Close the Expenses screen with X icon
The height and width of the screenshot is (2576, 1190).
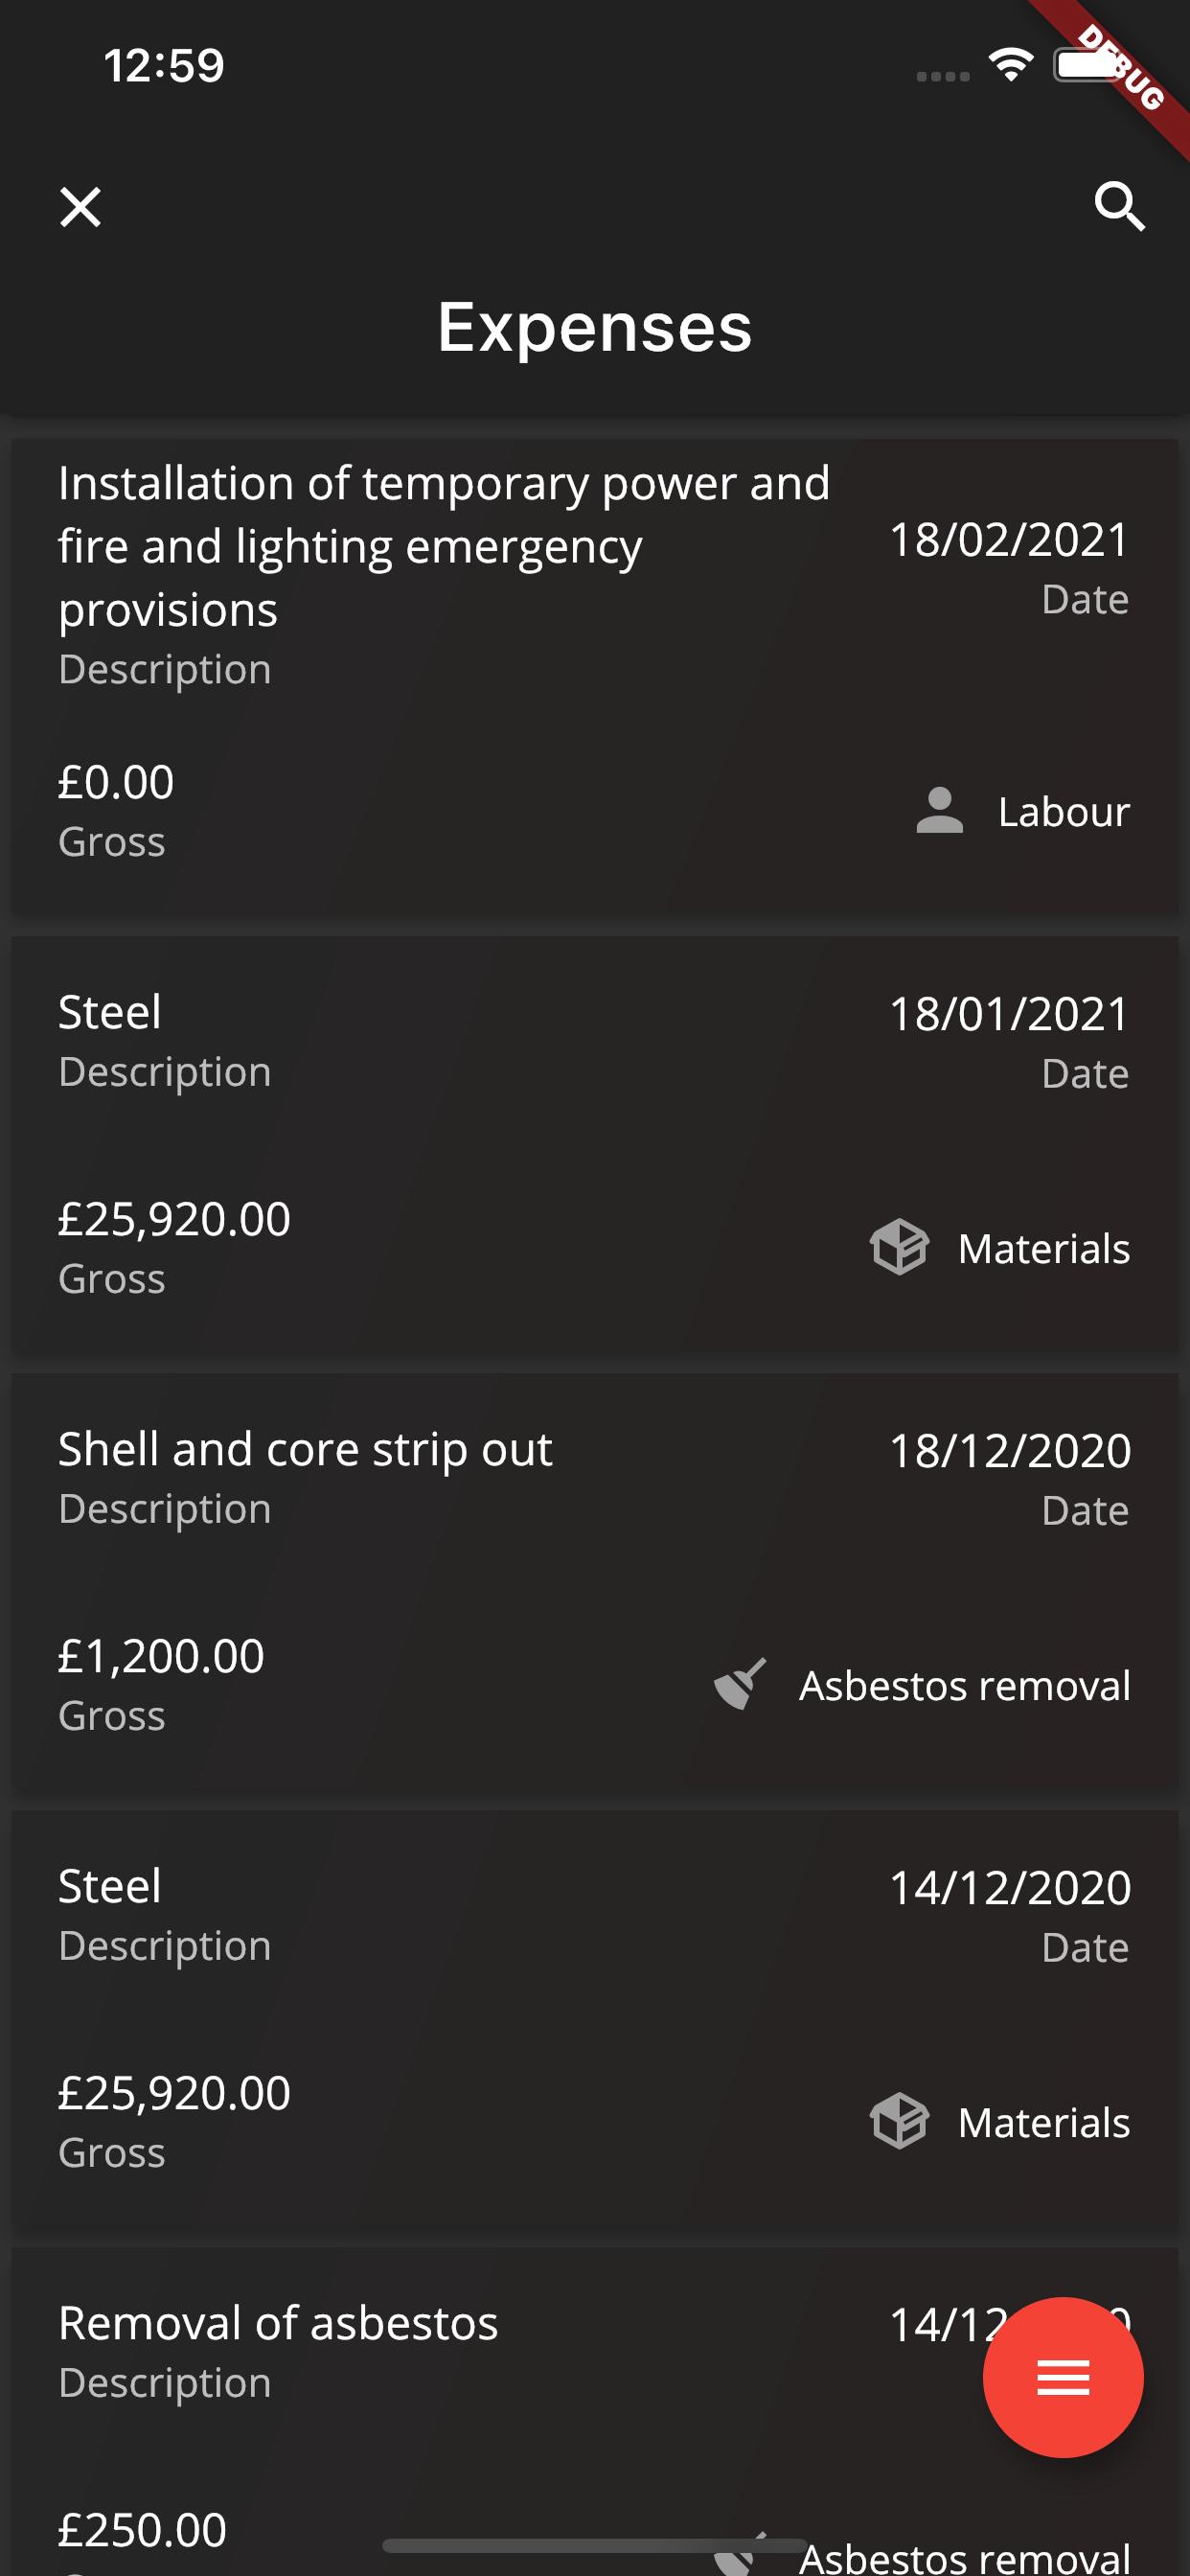coord(80,207)
